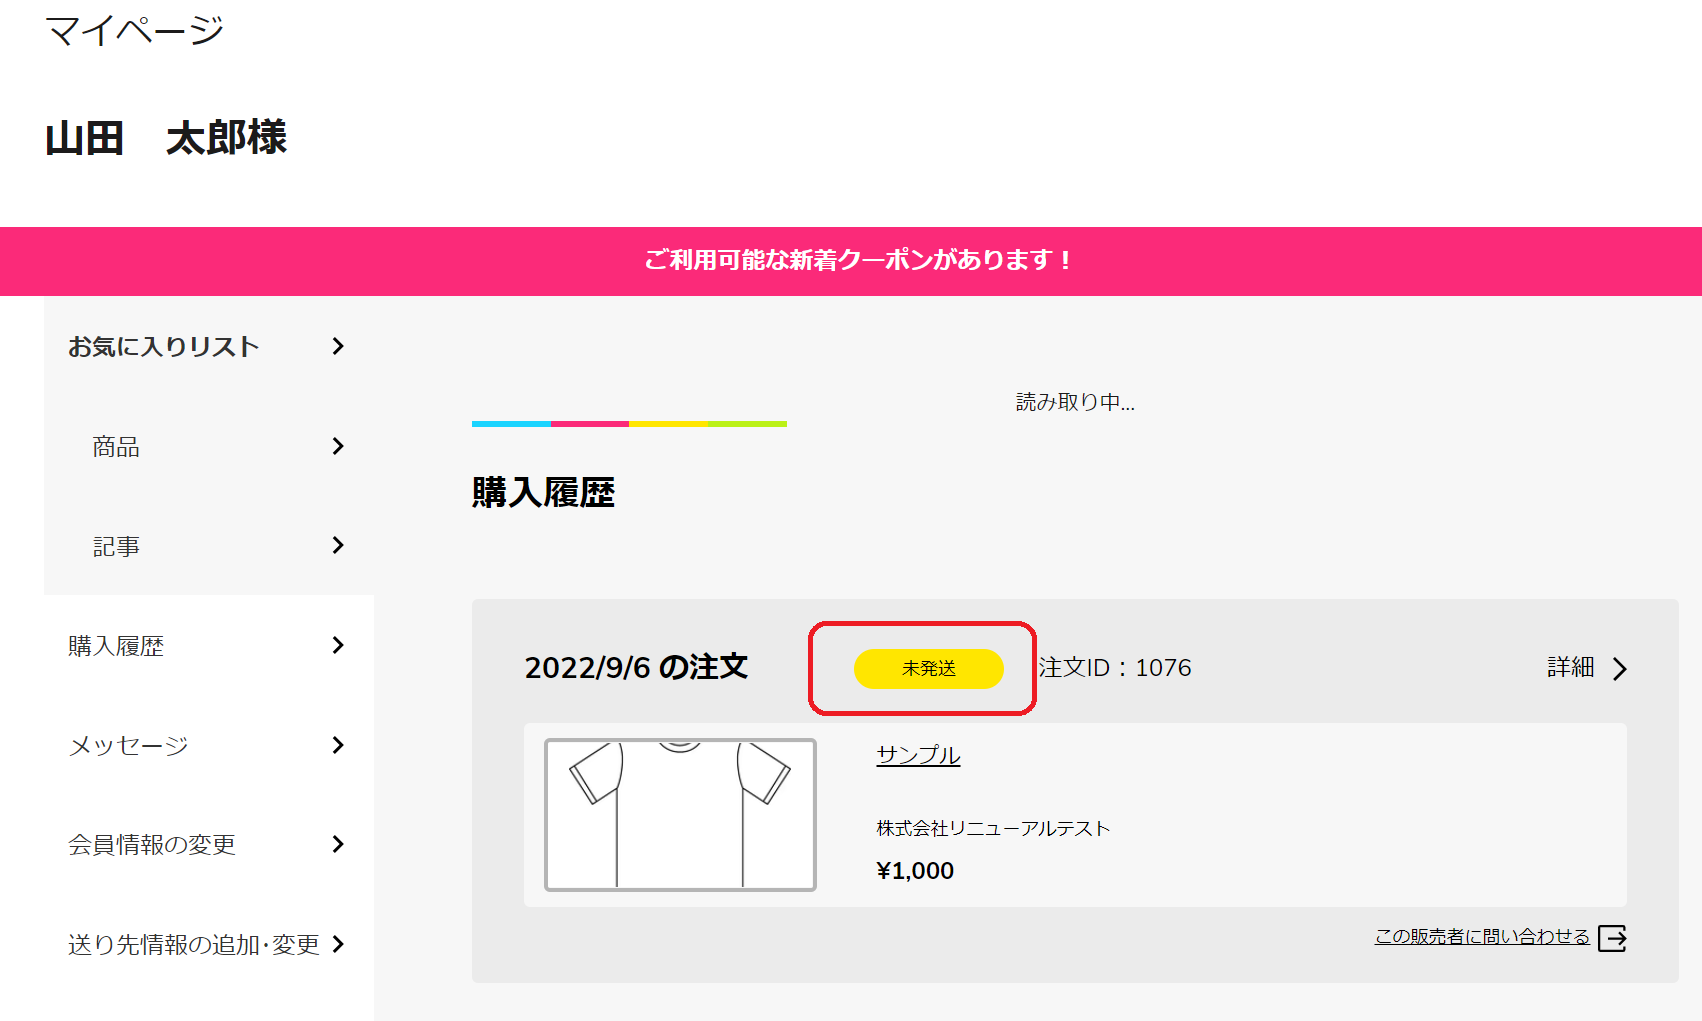
Task: Click the chevron arrow beside 商品
Action: [338, 446]
